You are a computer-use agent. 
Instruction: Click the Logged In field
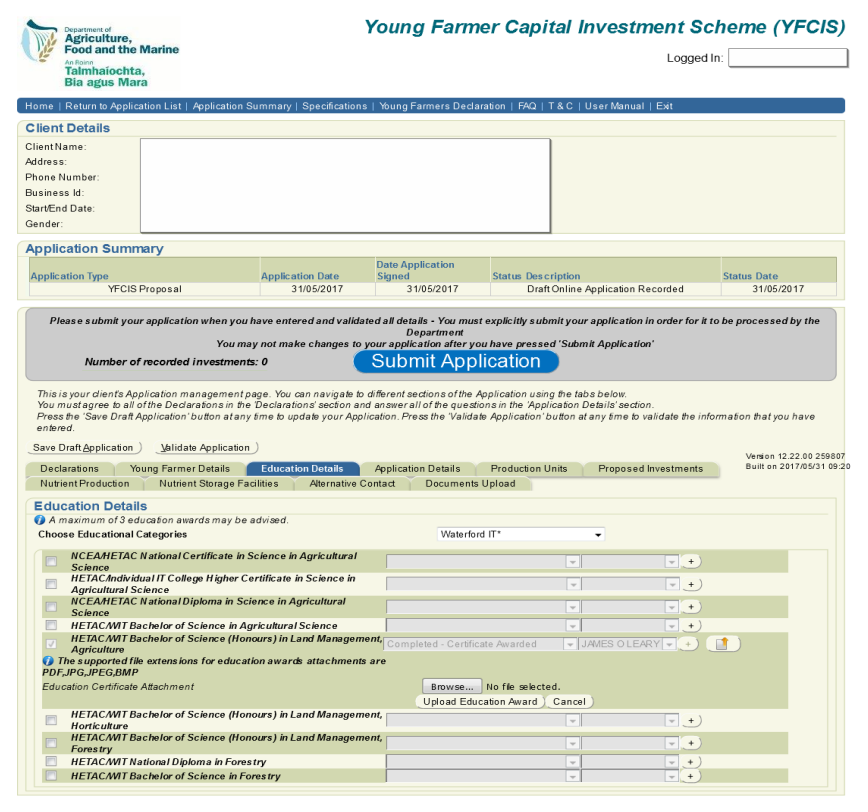tap(788, 58)
